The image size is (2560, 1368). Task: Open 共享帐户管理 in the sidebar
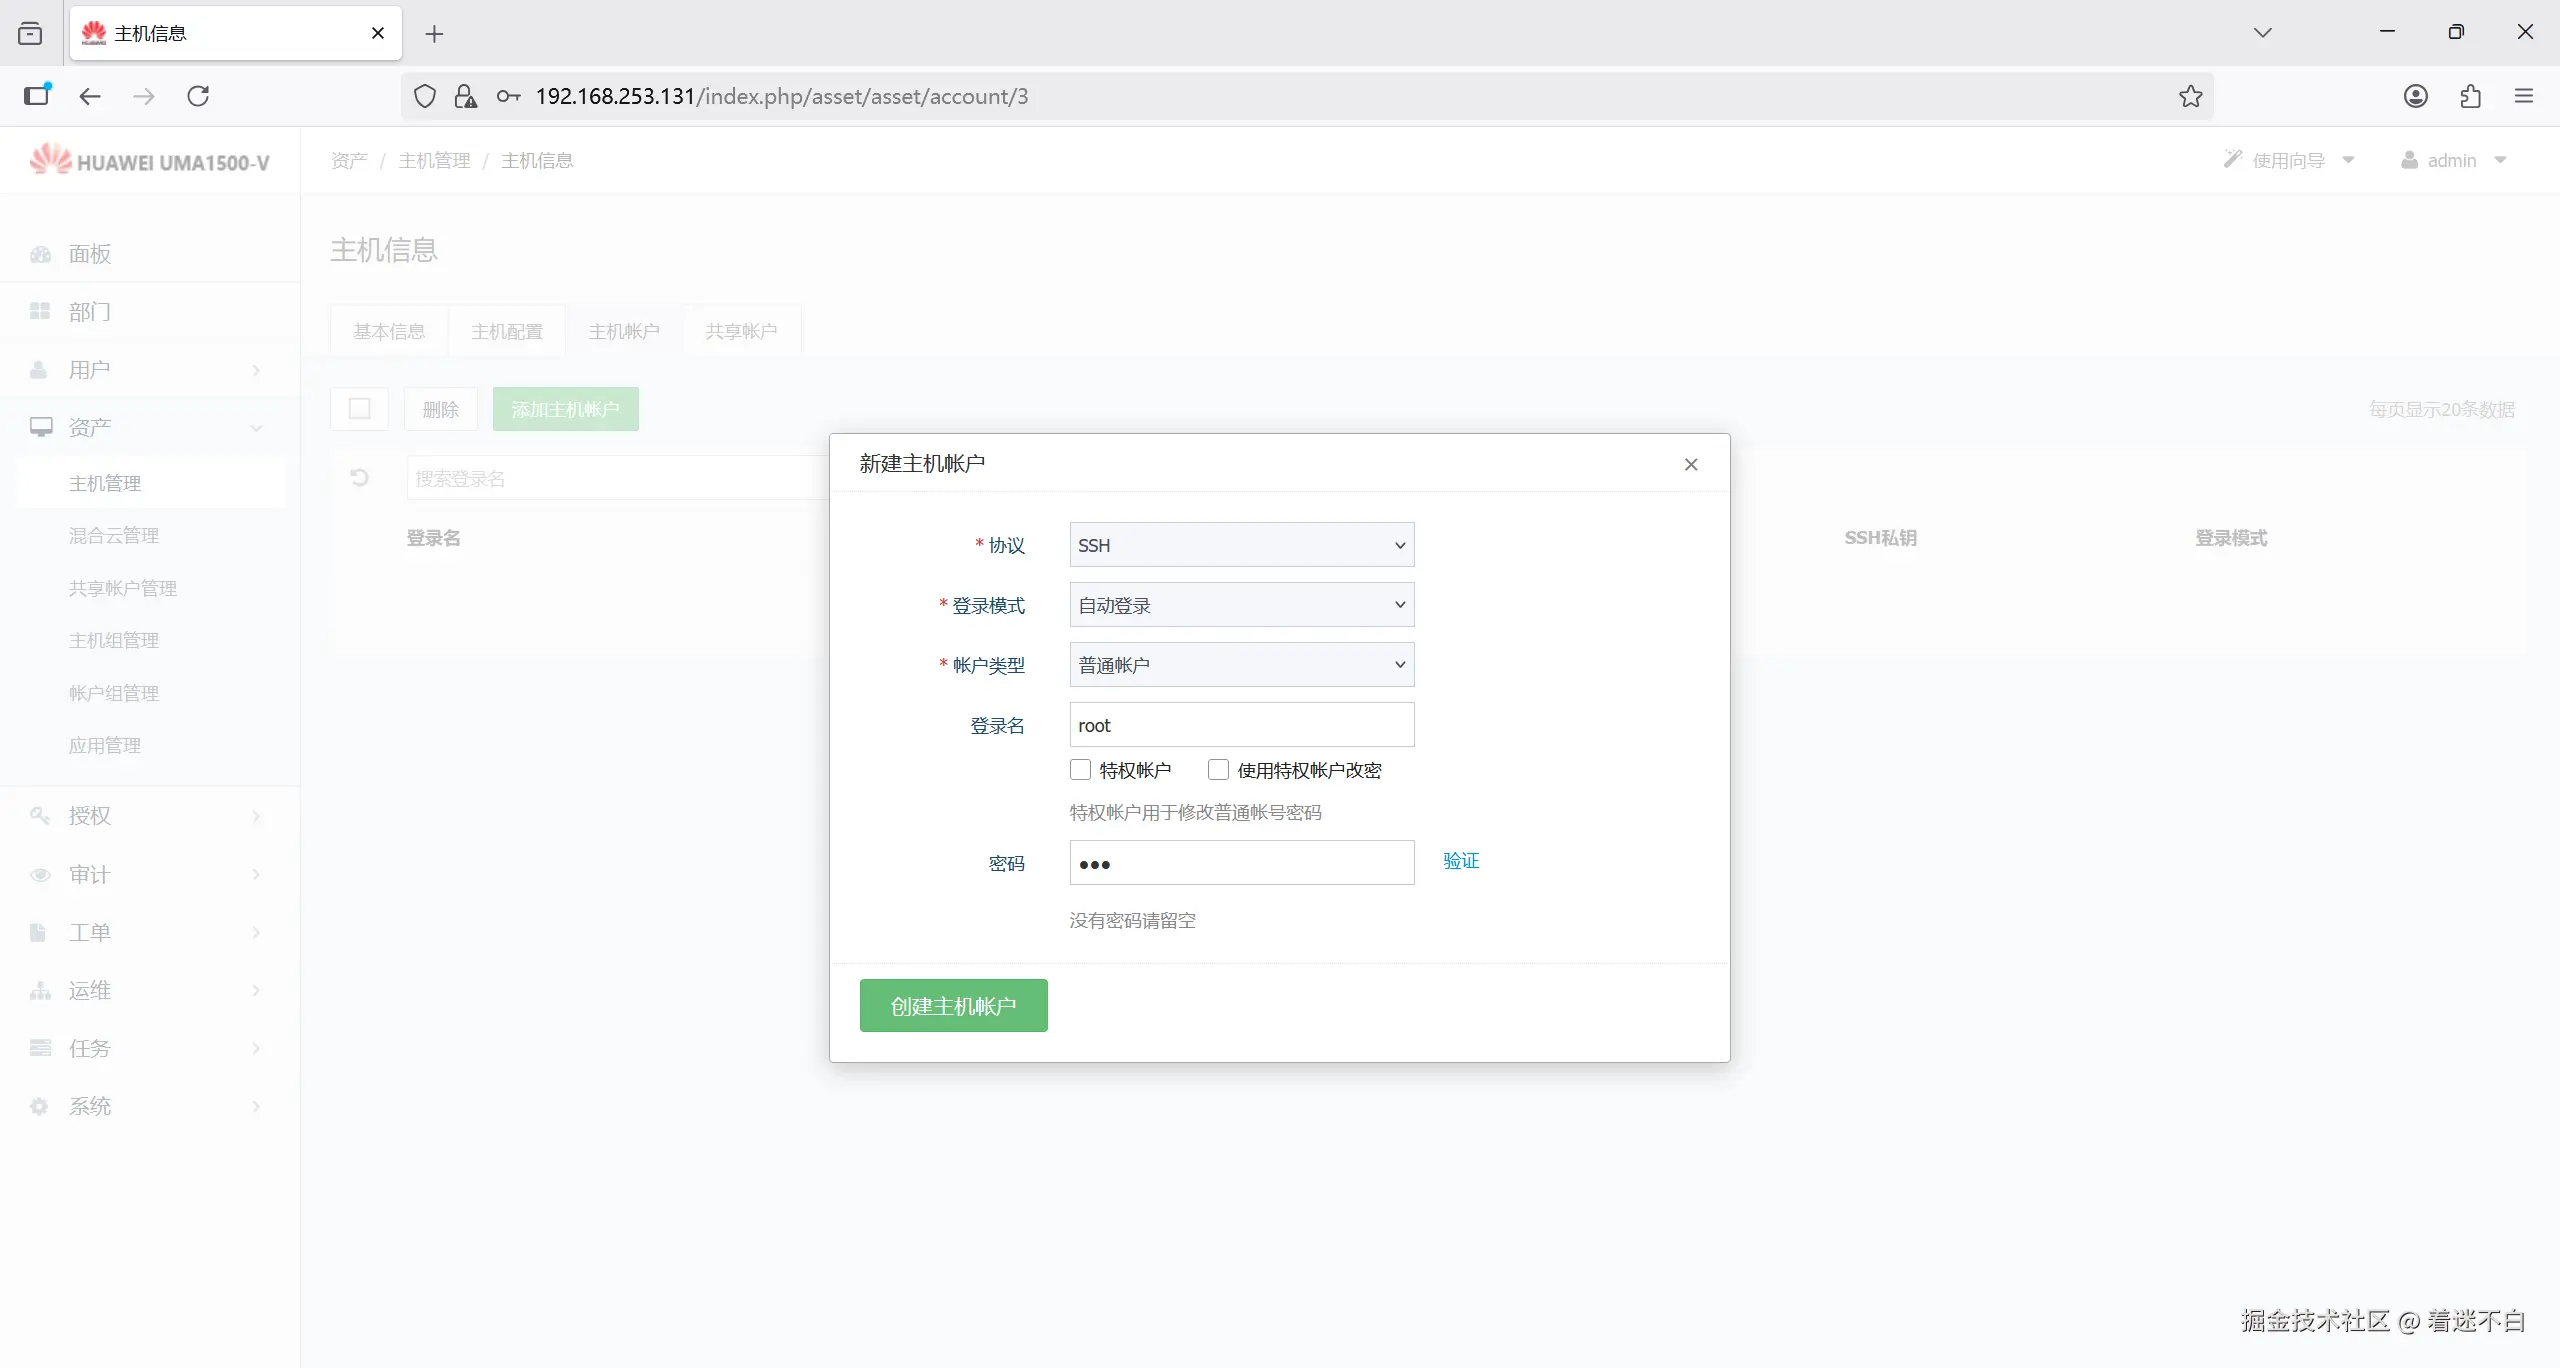(x=122, y=588)
